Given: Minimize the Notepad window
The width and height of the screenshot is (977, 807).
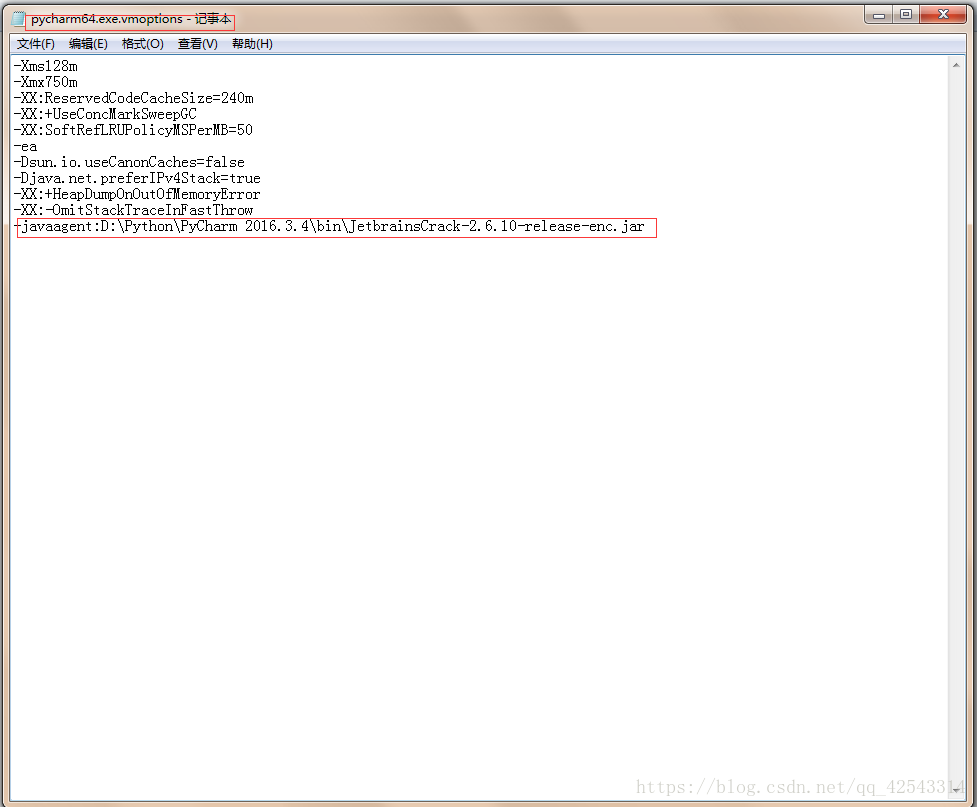Looking at the screenshot, I should (x=879, y=15).
